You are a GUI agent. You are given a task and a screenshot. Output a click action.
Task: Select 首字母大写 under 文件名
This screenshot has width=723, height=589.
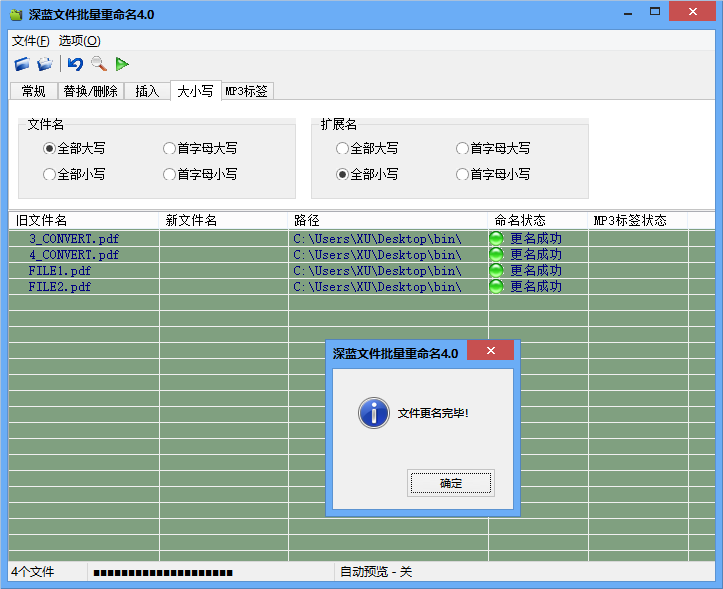[170, 149]
